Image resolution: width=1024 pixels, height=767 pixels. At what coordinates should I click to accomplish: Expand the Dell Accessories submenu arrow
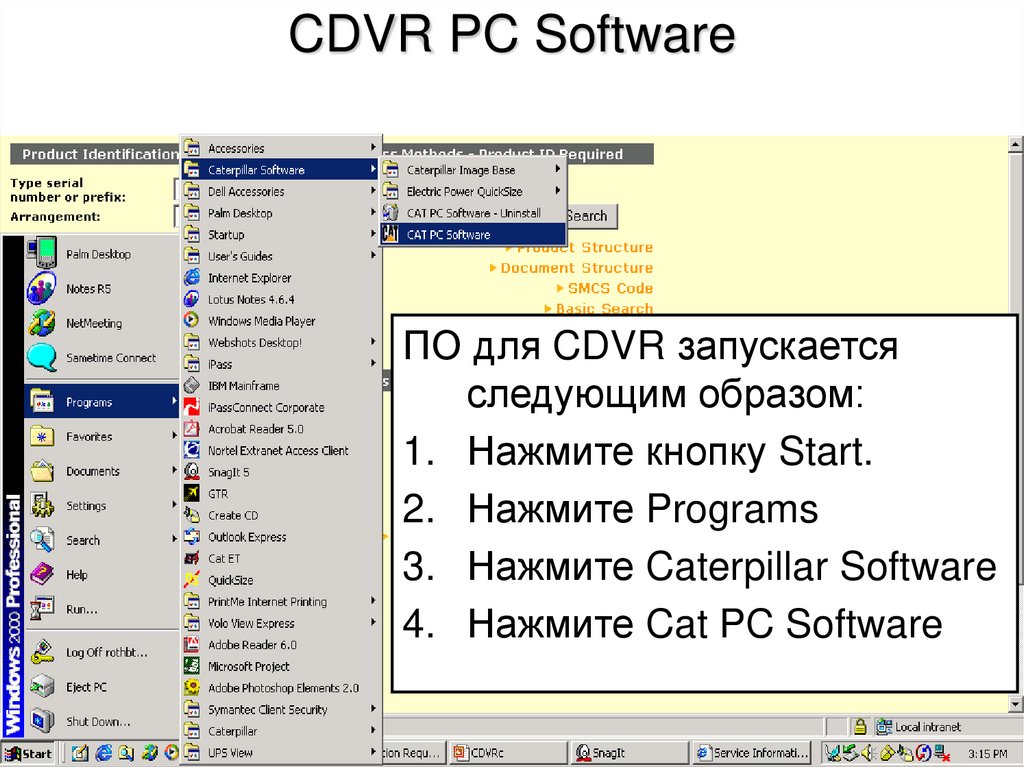(373, 191)
